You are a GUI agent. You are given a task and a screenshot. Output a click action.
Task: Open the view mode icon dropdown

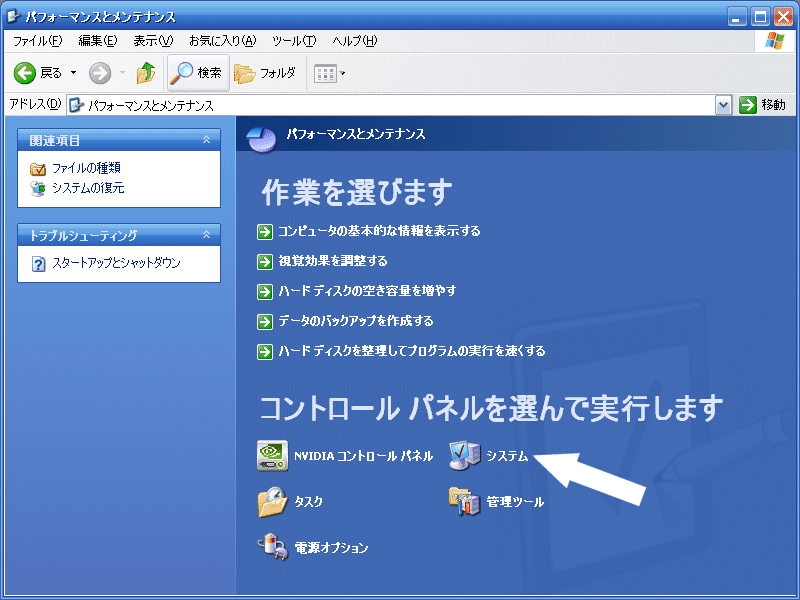pos(330,73)
